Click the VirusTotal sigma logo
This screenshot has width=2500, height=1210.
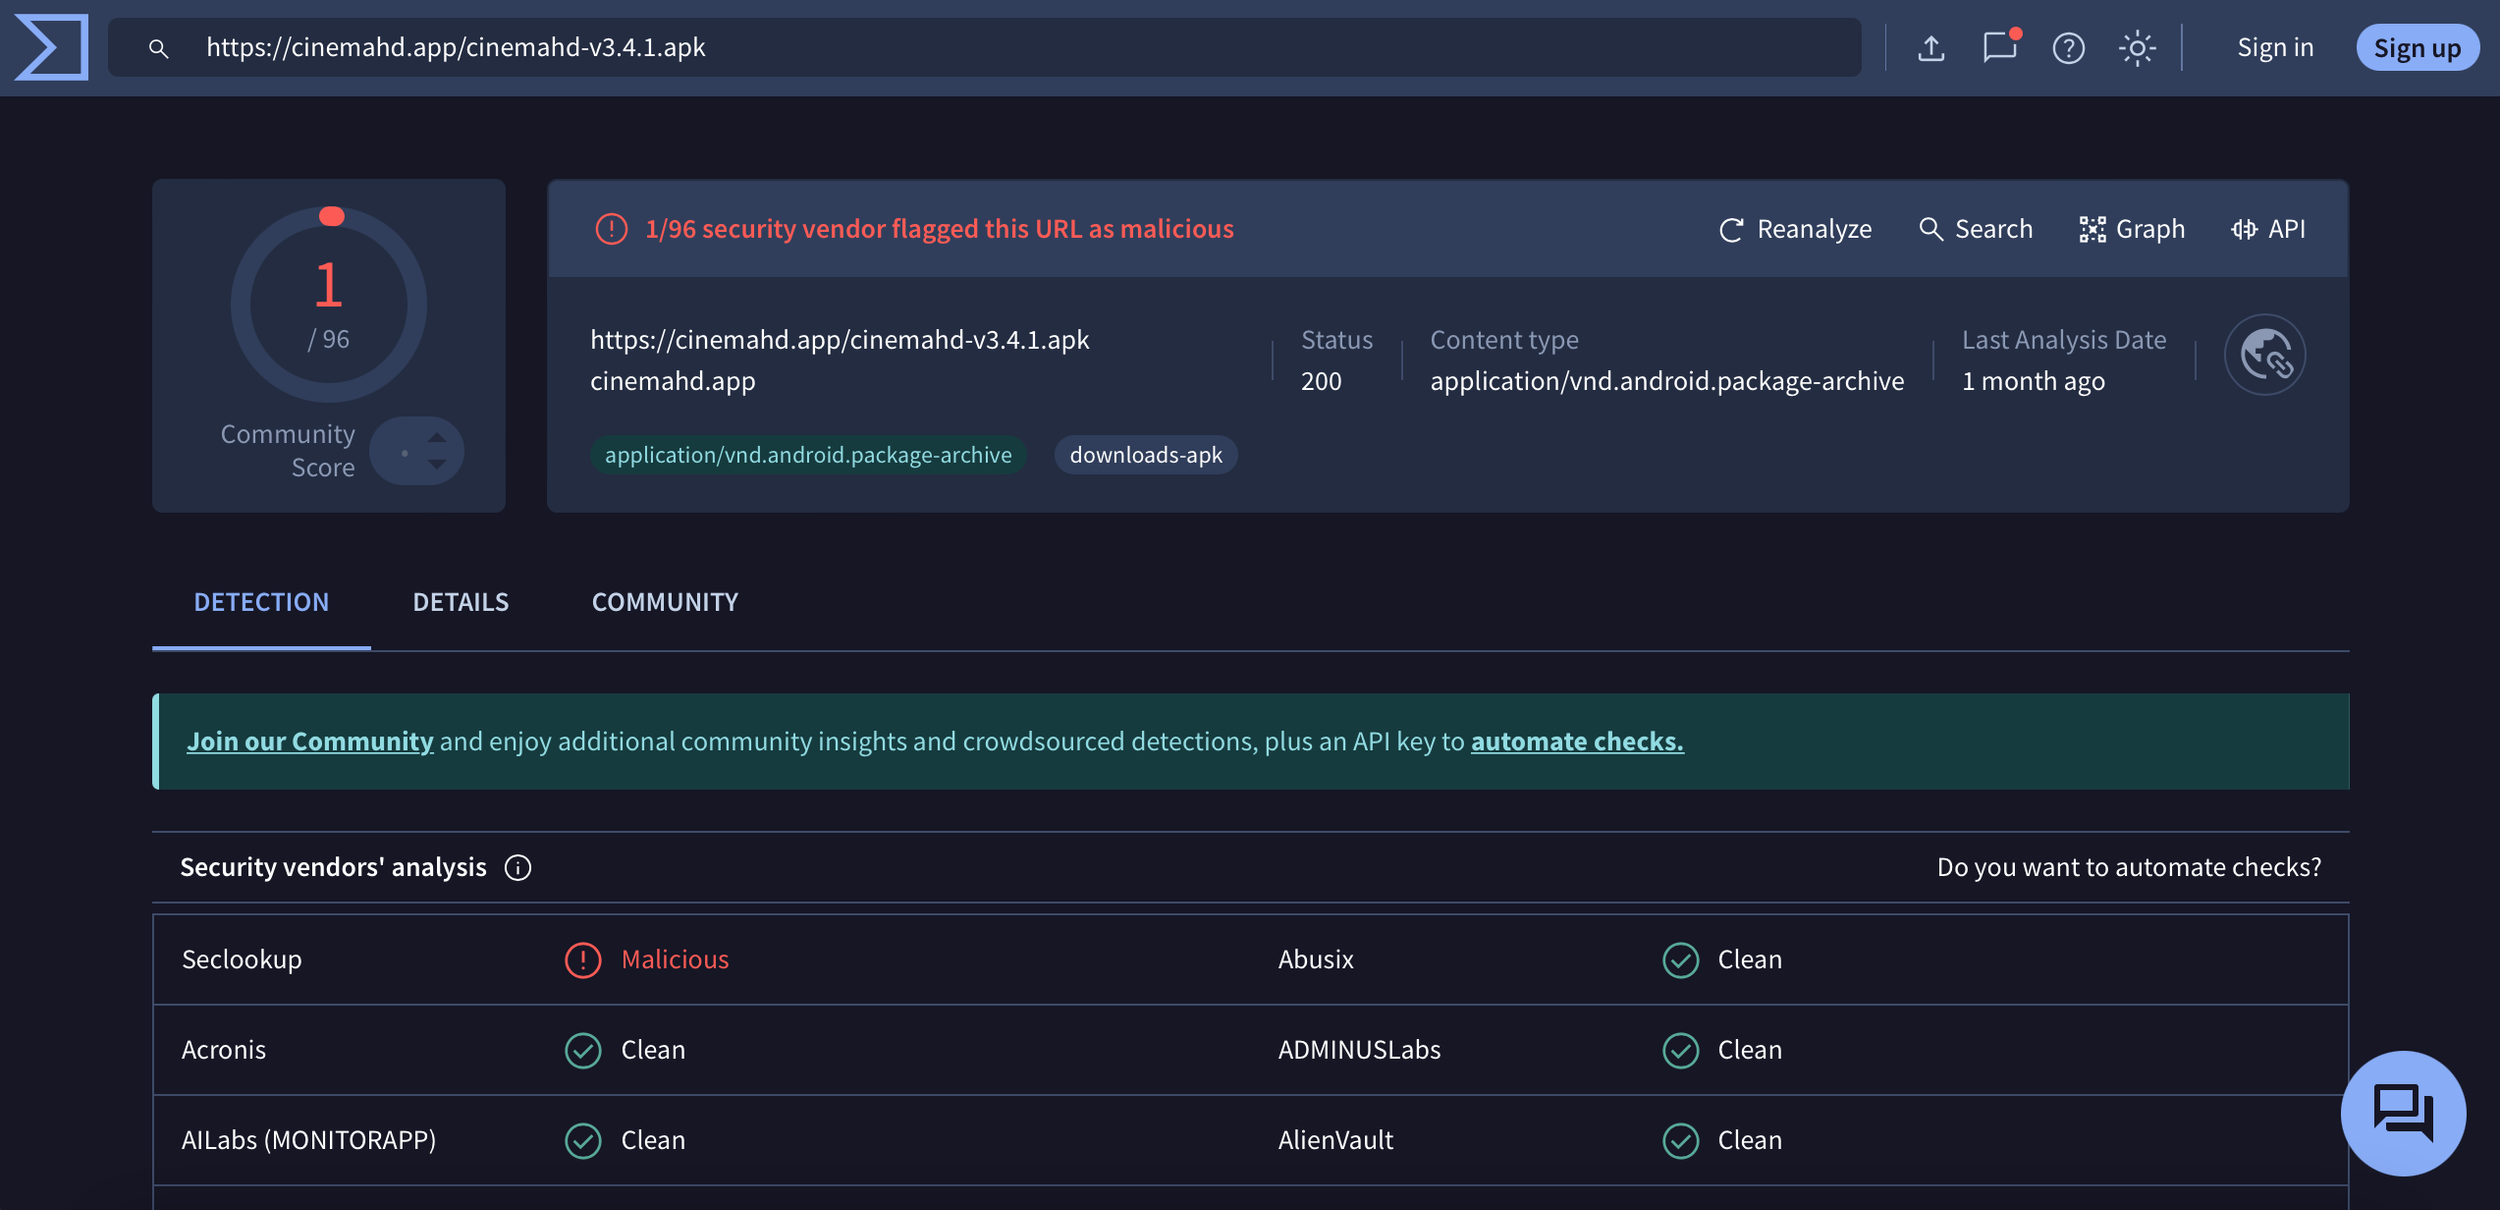pos(52,47)
